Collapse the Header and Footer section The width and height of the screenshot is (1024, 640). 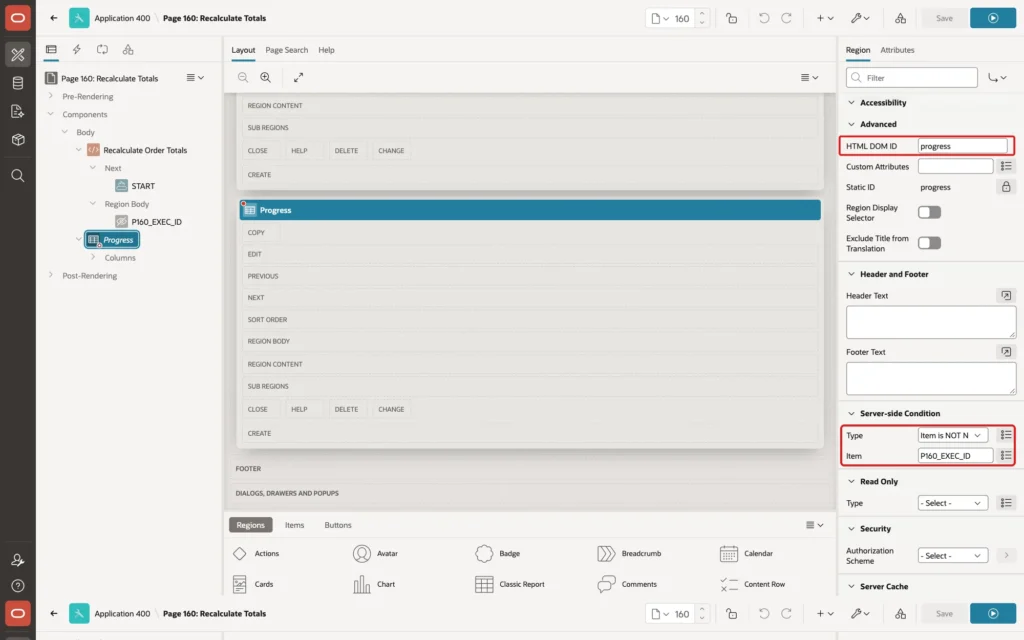click(x=851, y=274)
